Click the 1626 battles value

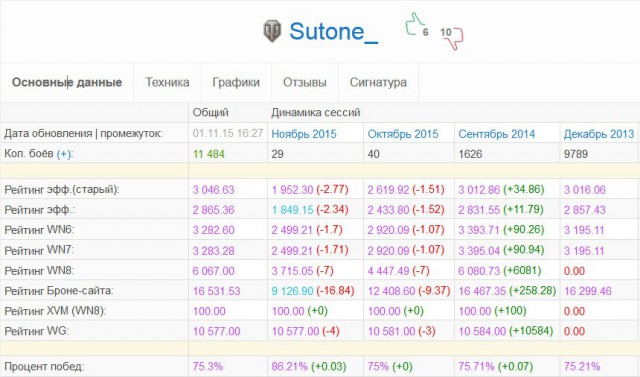click(x=470, y=154)
